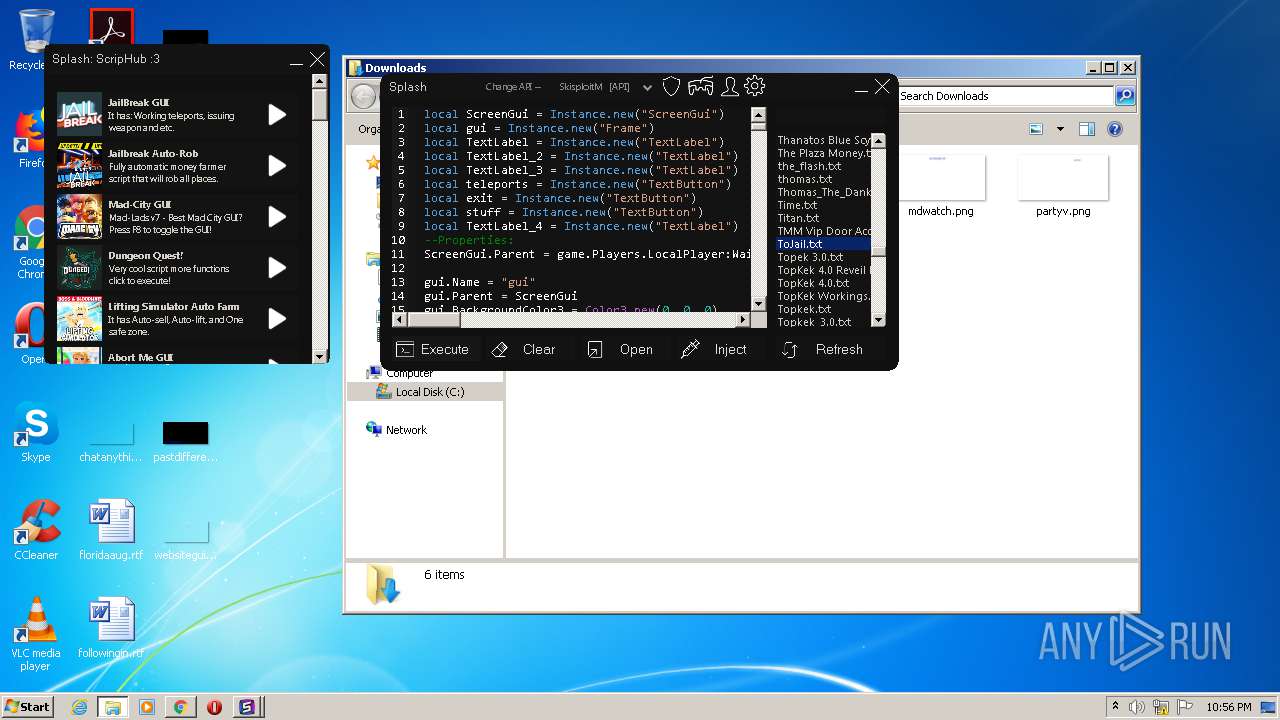
Task: Click the Splash app taskbar icon
Action: [x=247, y=707]
